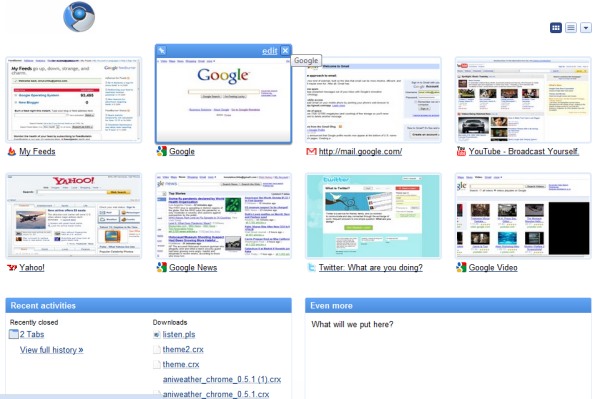Switch to list view

(x=571, y=28)
